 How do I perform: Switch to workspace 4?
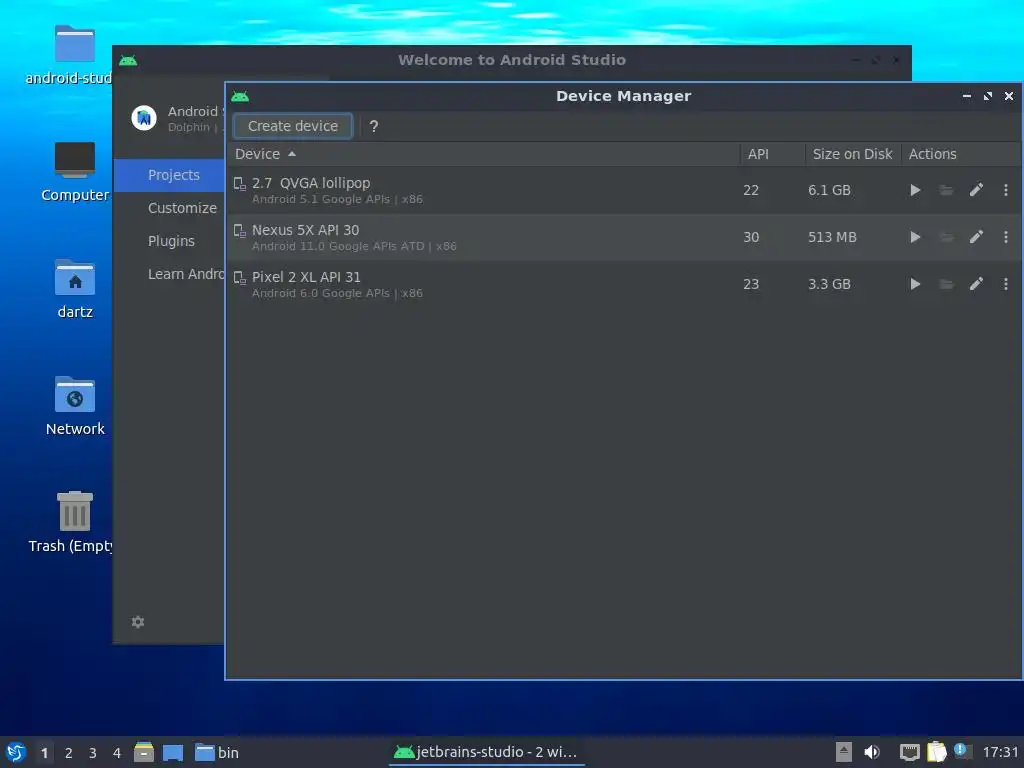(117, 753)
